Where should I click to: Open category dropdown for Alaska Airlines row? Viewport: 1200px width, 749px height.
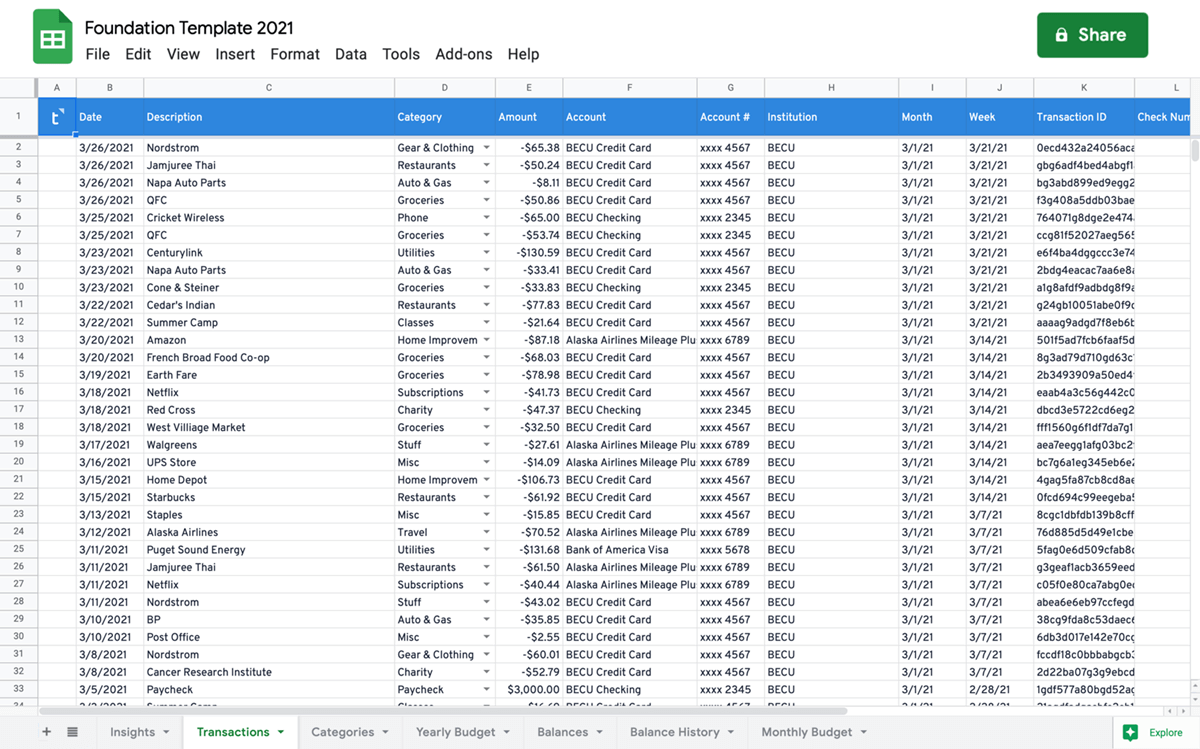pos(487,532)
